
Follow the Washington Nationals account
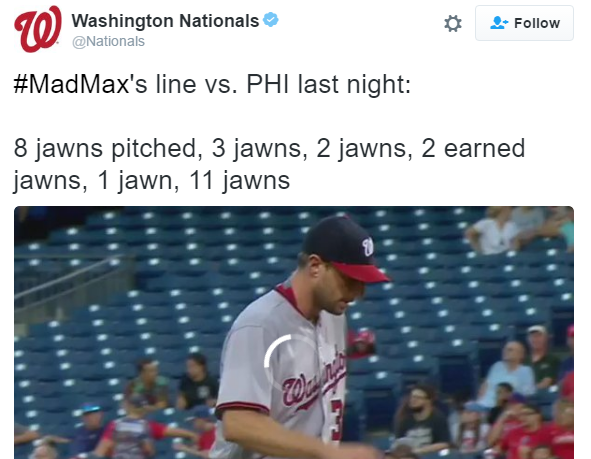[524, 23]
